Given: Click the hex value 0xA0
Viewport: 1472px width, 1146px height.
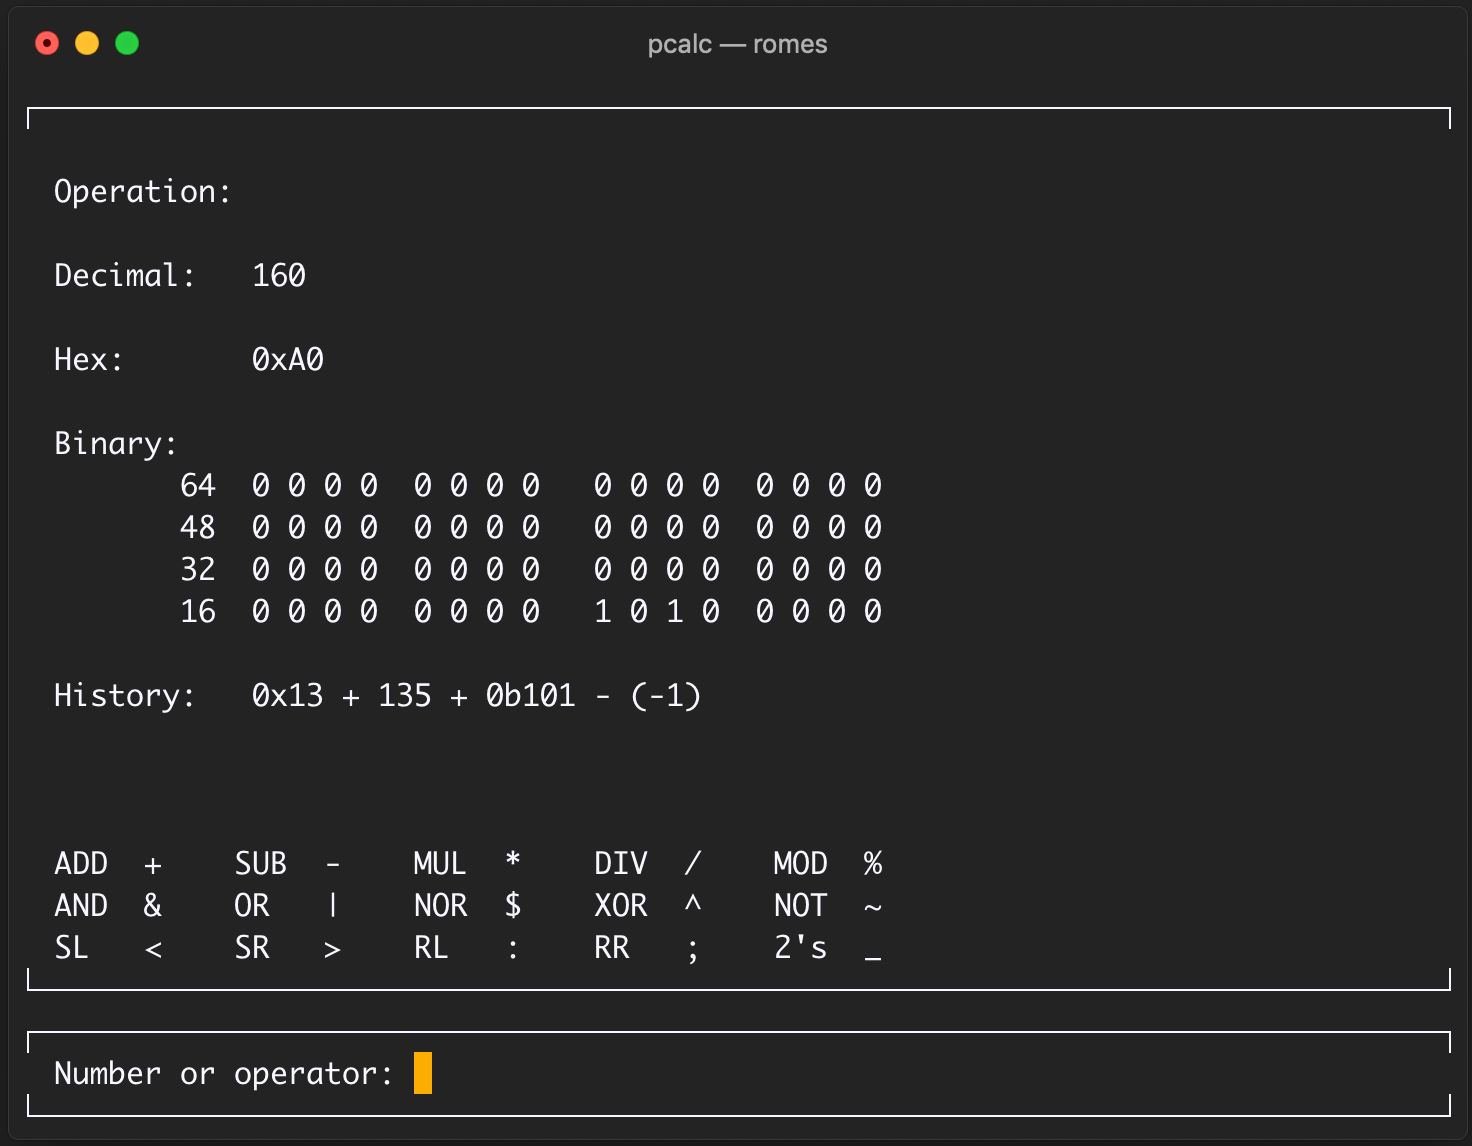Looking at the screenshot, I should coord(288,359).
